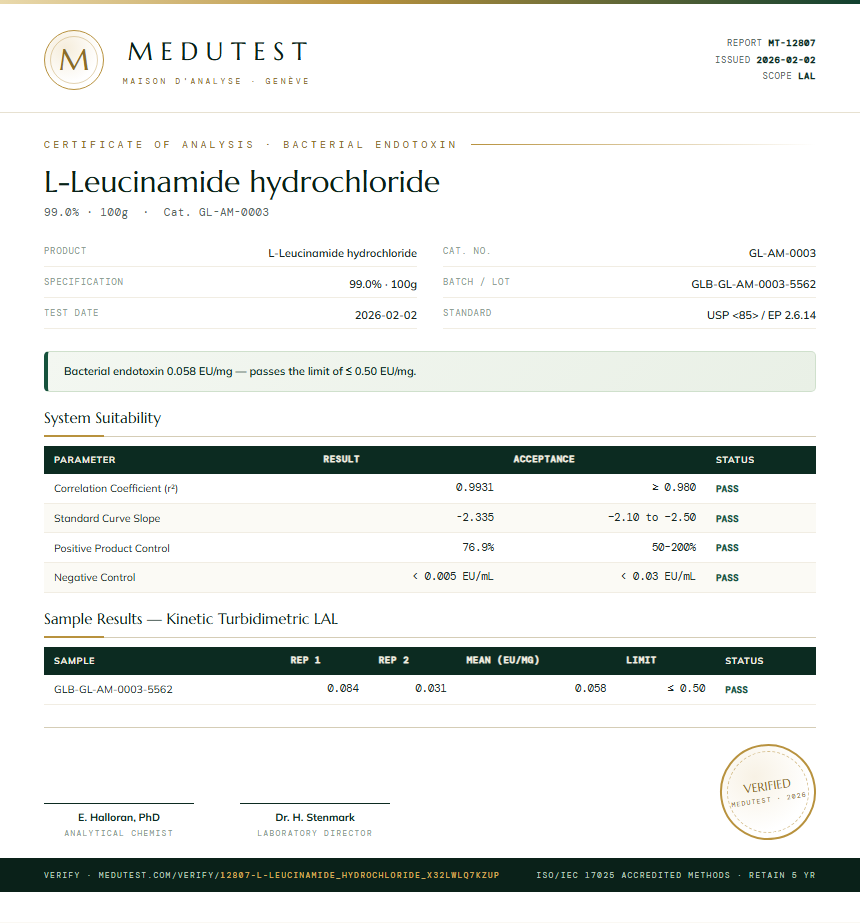Select the PRODUCT value L-Leucinamide hydrochloride
Screen dimensions: 860x923
tap(343, 253)
